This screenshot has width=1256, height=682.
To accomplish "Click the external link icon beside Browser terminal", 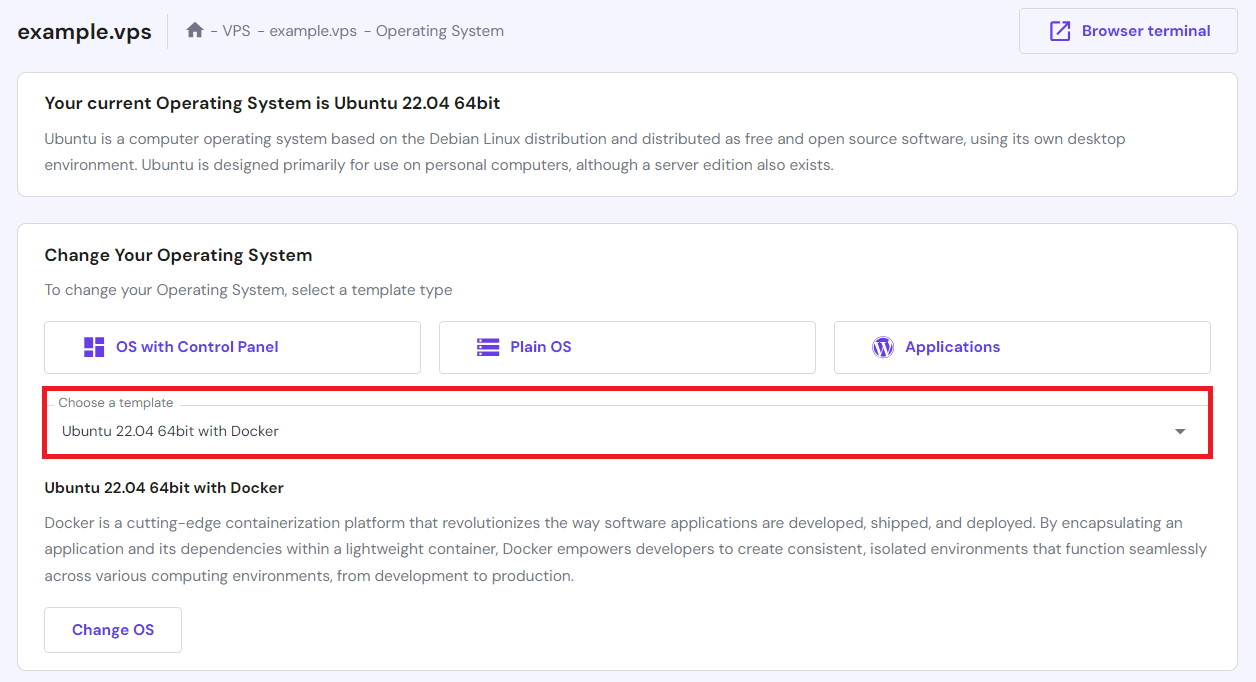I will coord(1059,31).
